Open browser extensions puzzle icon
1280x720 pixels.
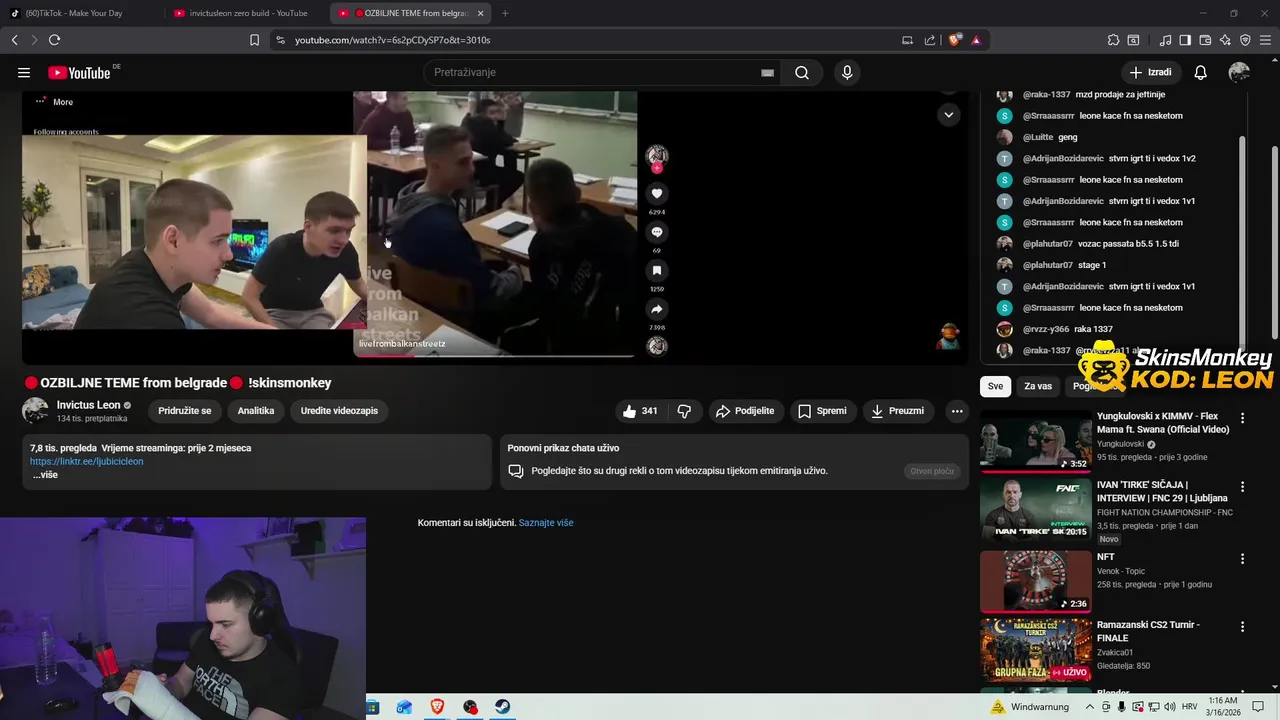point(1113,40)
